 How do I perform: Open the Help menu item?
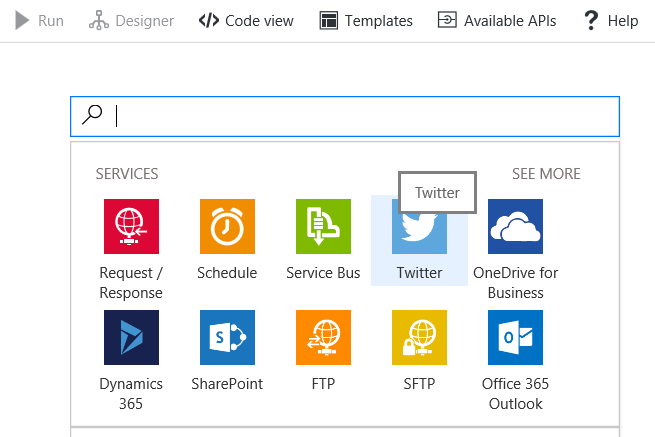point(611,20)
